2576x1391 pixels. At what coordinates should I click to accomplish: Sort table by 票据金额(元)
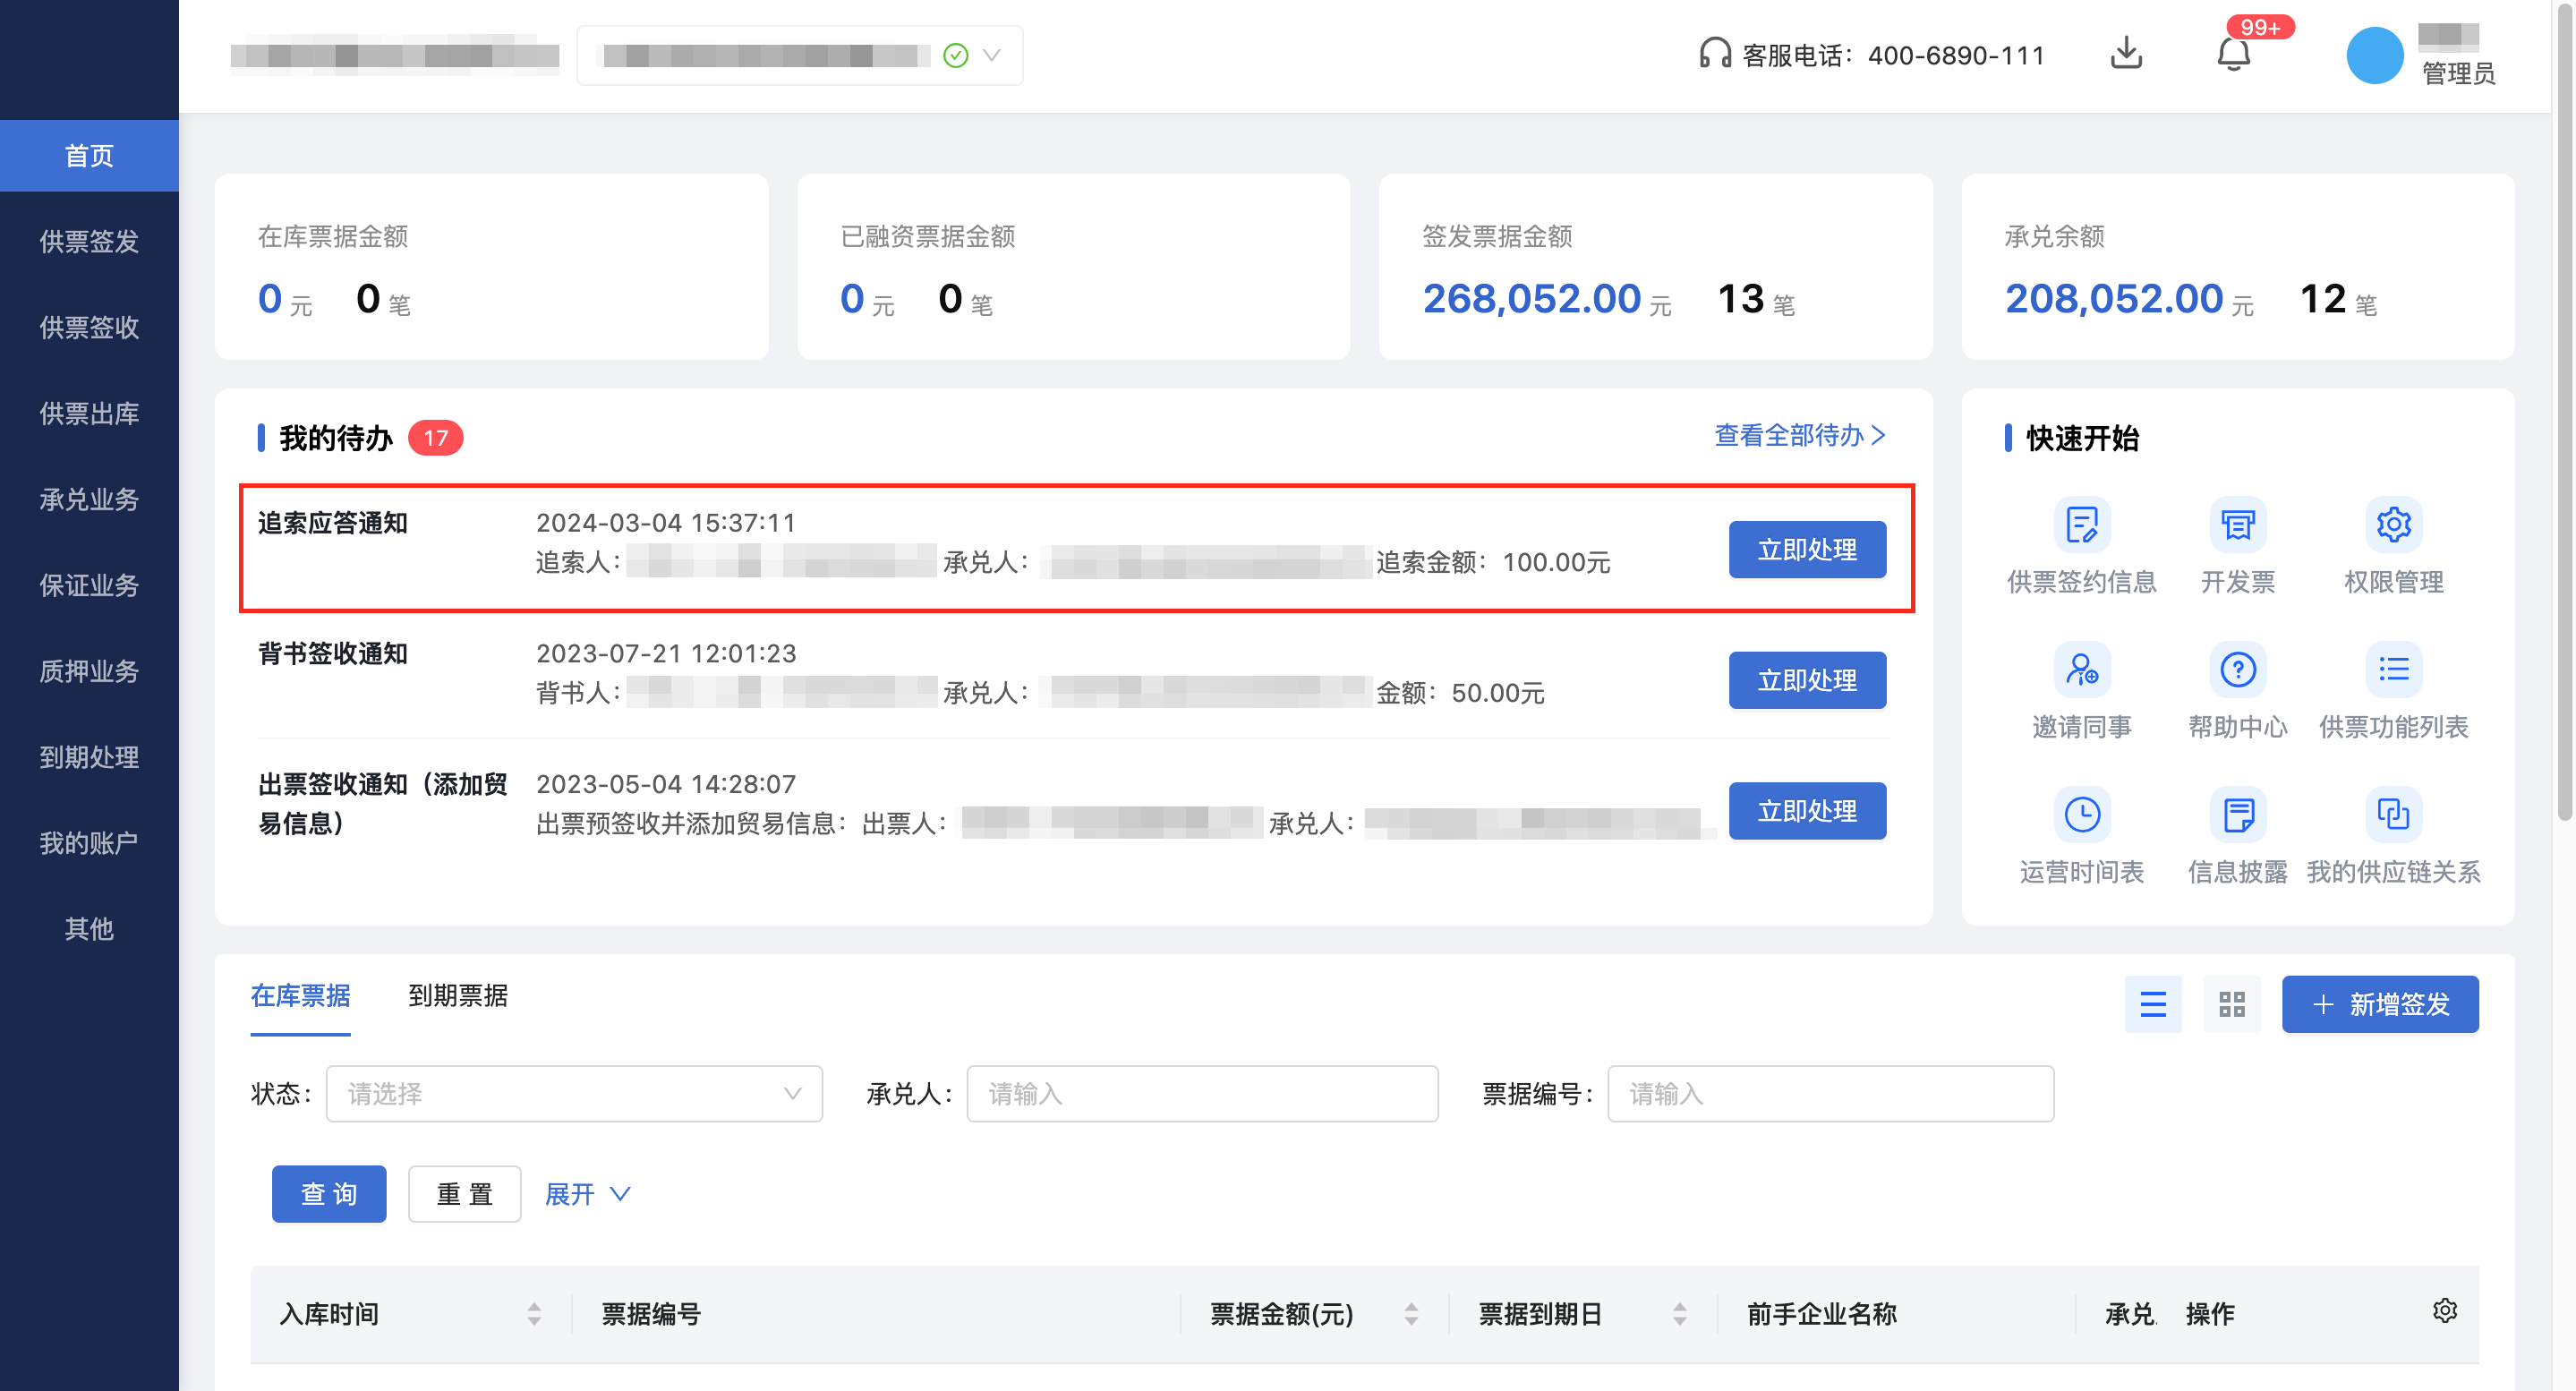(1410, 1314)
